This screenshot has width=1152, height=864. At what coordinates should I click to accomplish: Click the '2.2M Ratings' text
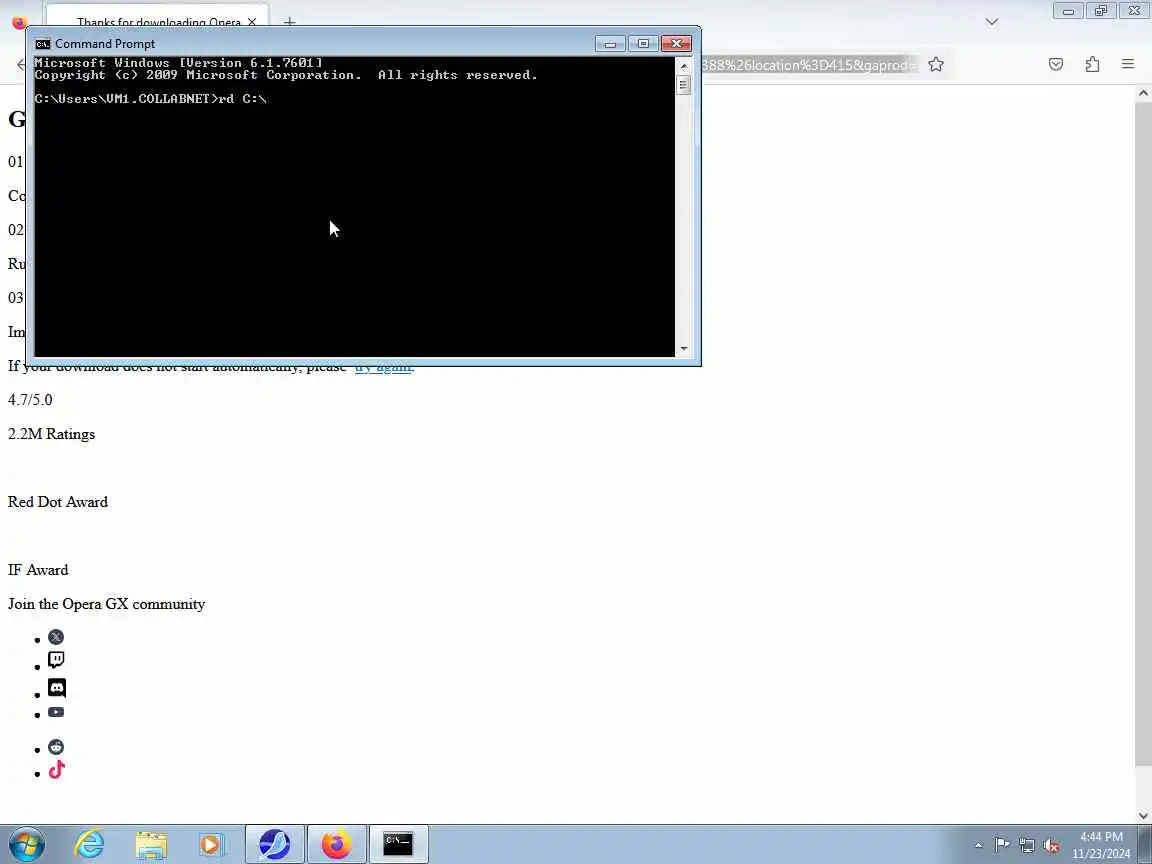pos(51,434)
